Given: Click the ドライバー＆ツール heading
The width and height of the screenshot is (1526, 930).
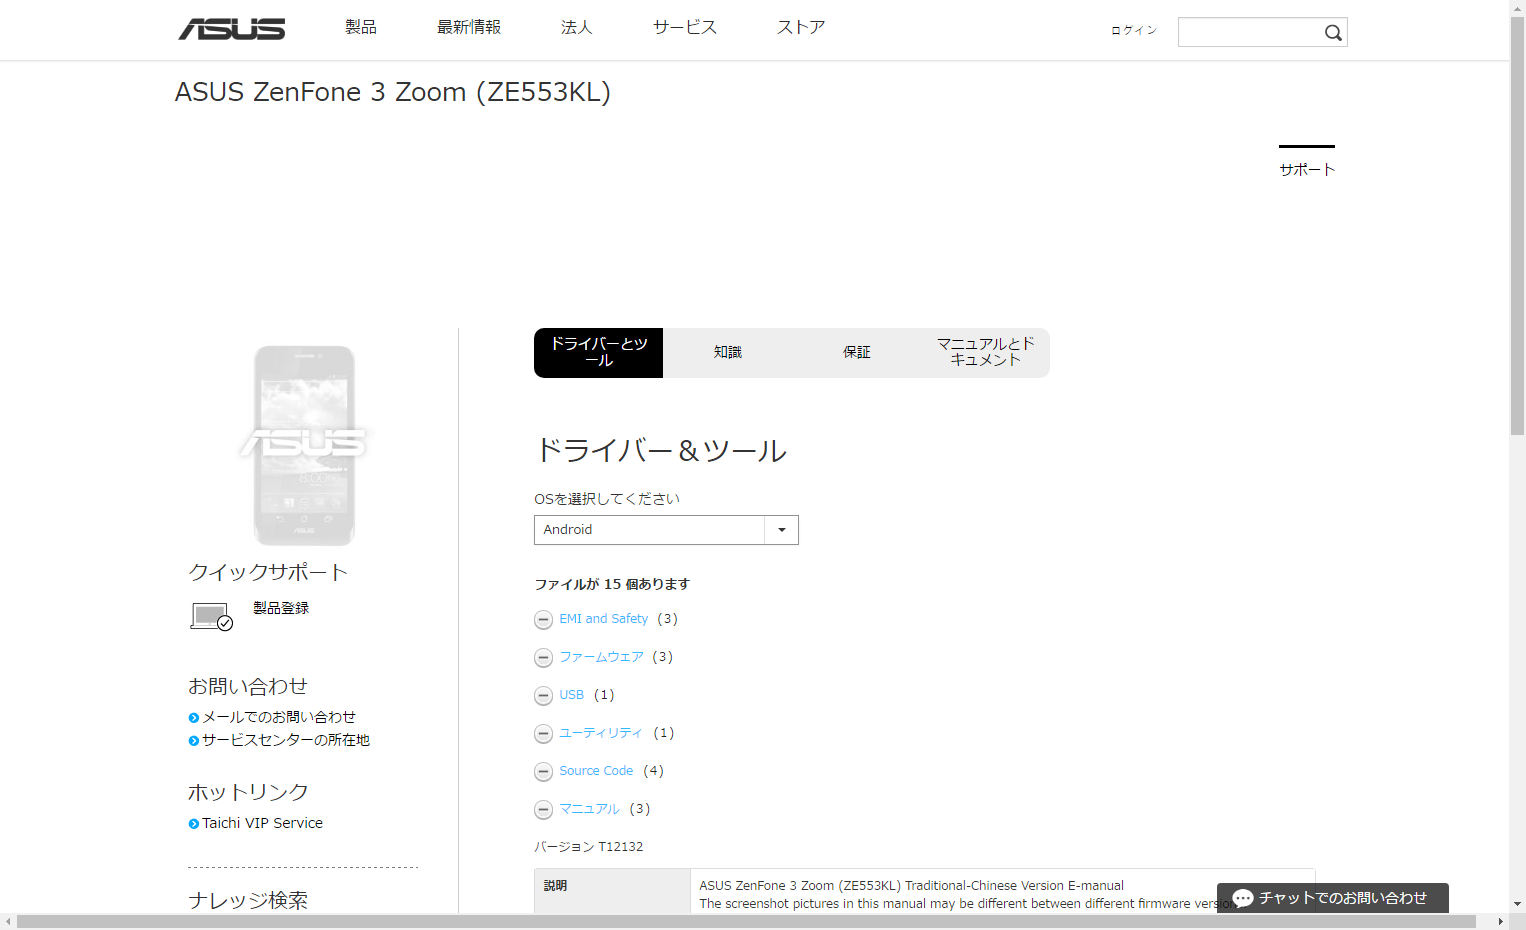Looking at the screenshot, I should pyautogui.click(x=661, y=451).
